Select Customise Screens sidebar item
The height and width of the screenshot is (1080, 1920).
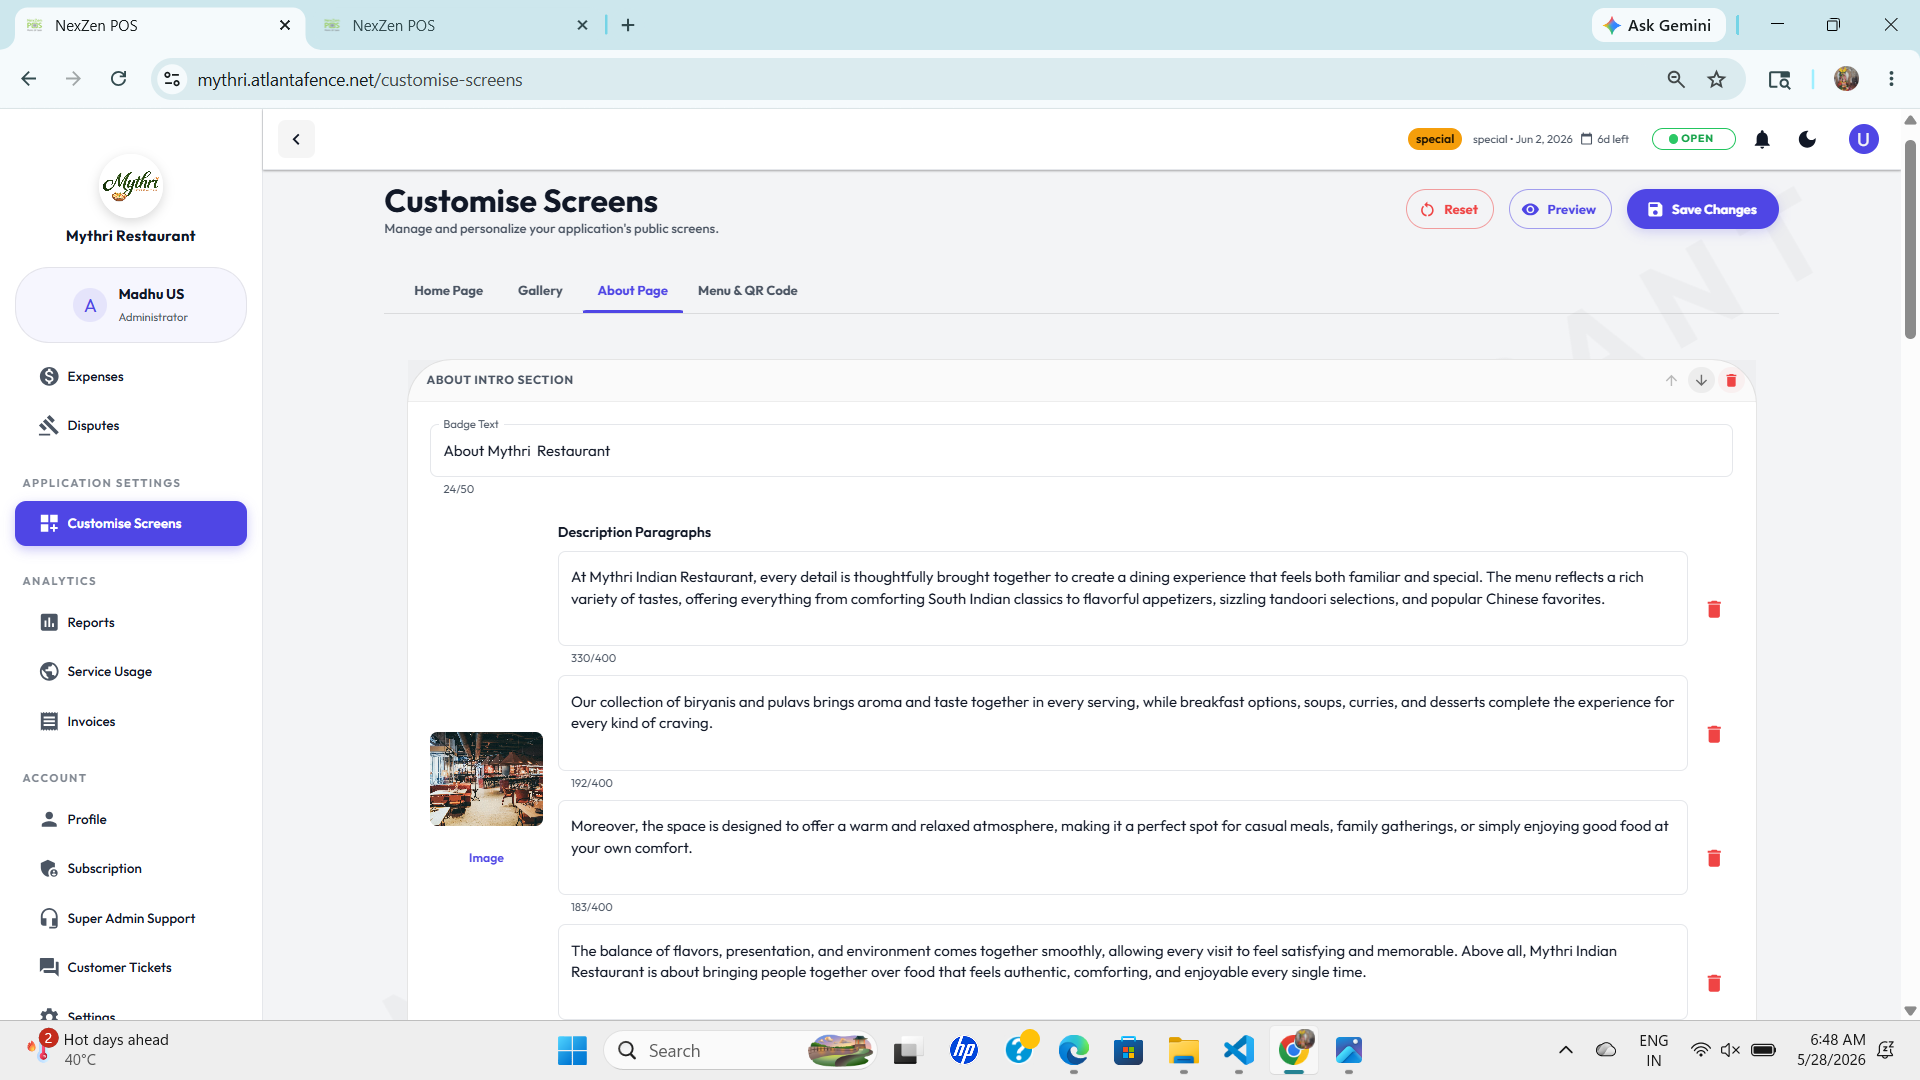[130, 524]
